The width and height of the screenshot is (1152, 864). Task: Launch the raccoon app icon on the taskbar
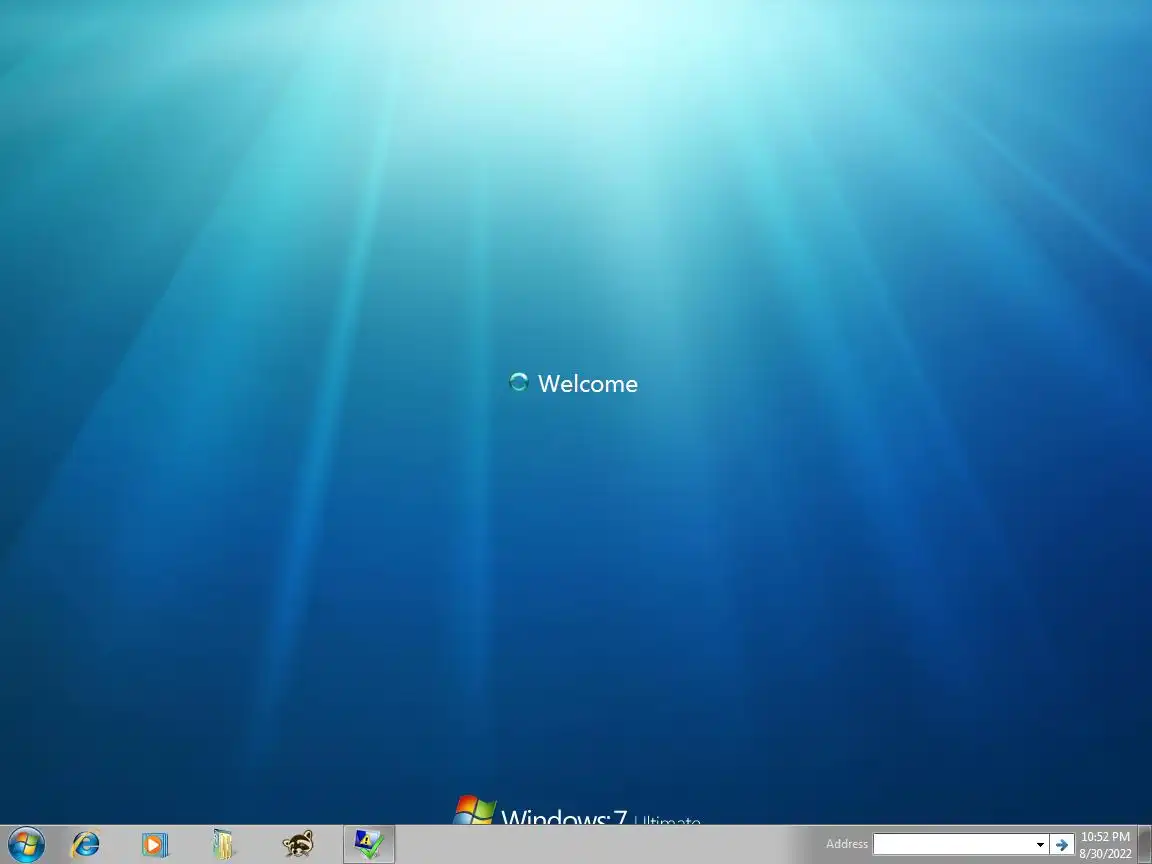pyautogui.click(x=298, y=844)
